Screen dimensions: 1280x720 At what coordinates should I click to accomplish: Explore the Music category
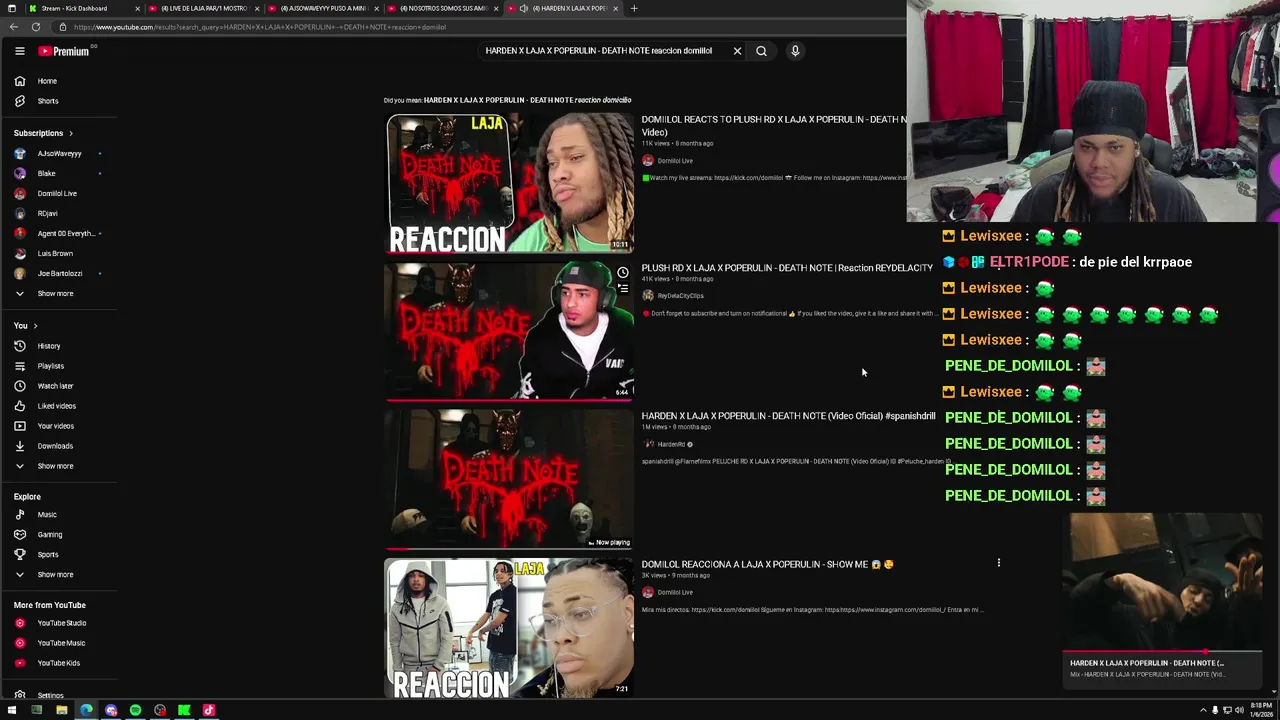pyautogui.click(x=47, y=515)
